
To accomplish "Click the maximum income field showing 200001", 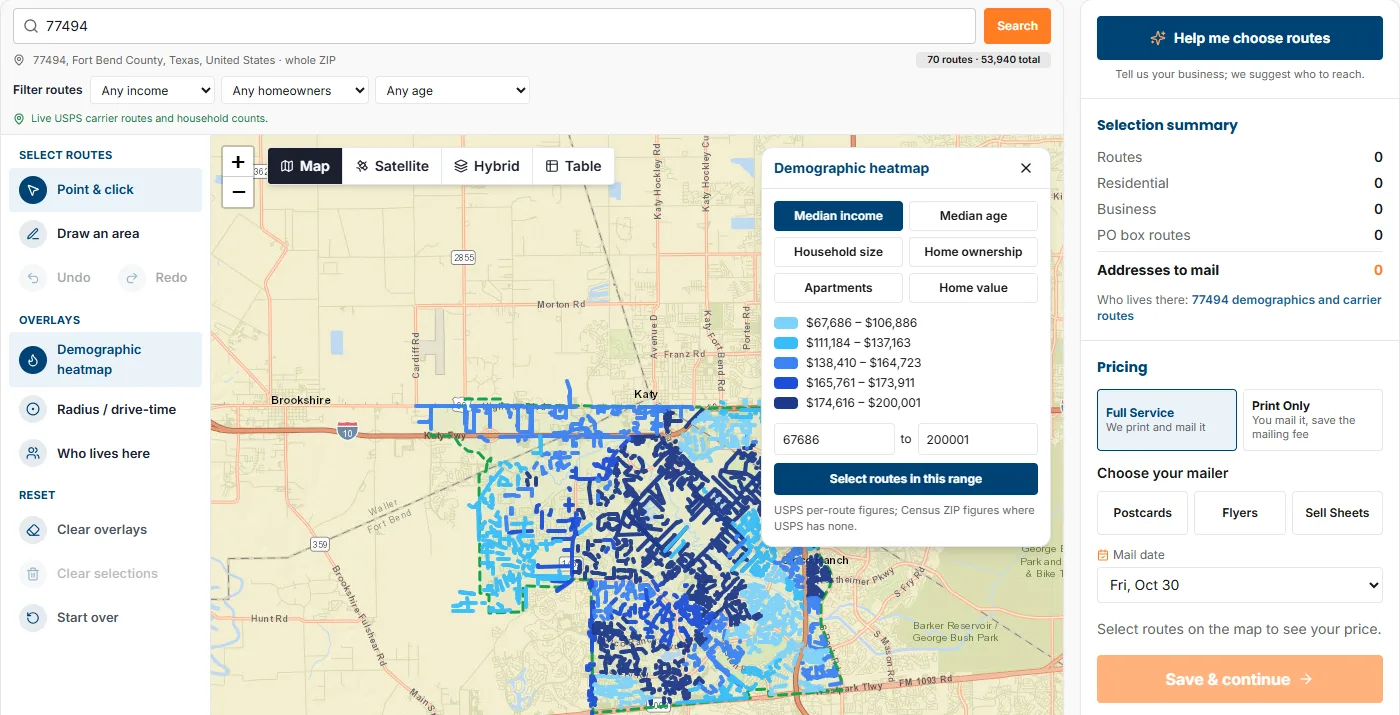I will (x=978, y=439).
